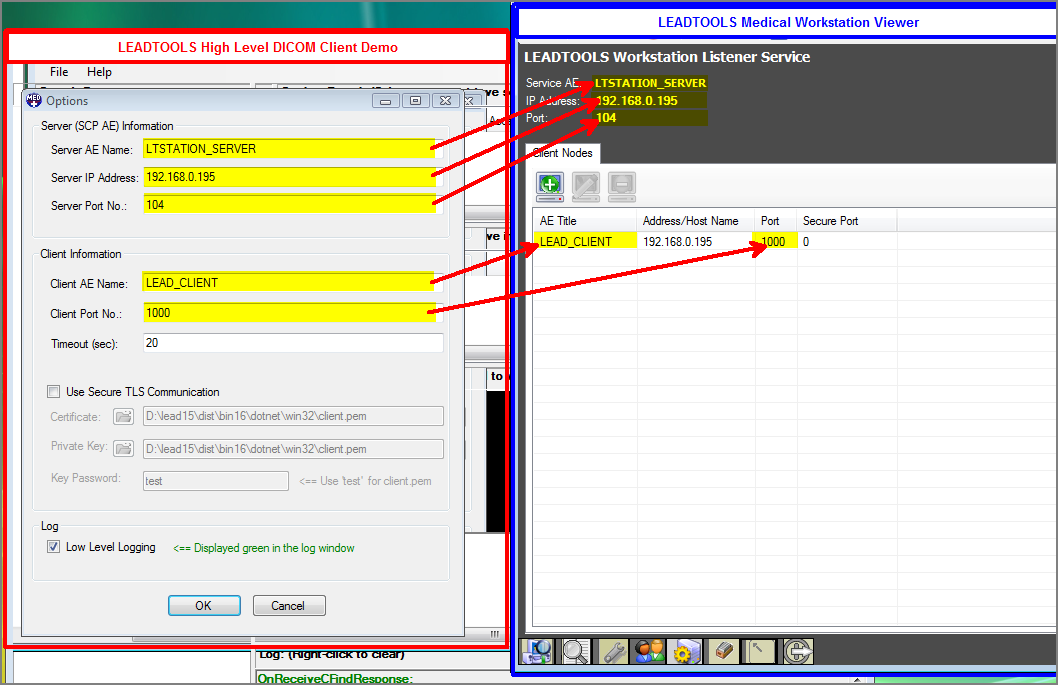Select the Edit Client Node pencil icon
The width and height of the screenshot is (1058, 685).
(586, 186)
